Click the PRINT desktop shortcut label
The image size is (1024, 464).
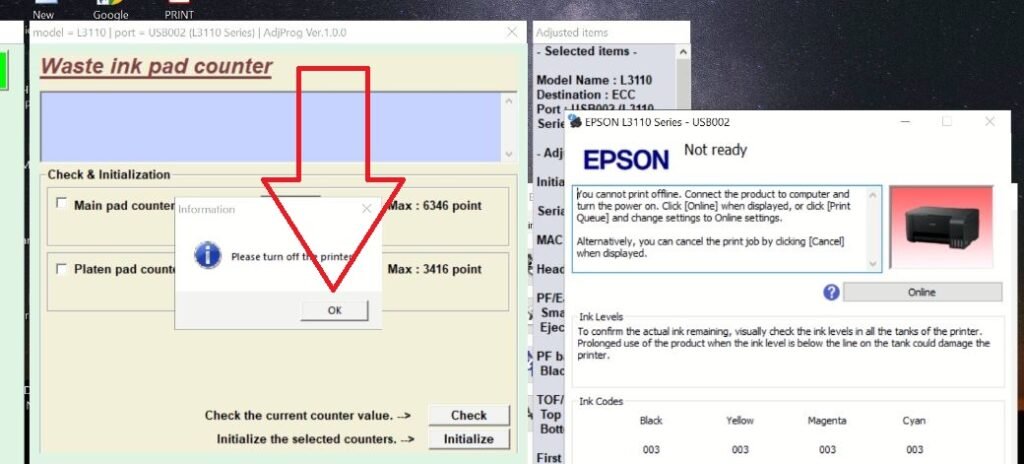coord(179,14)
